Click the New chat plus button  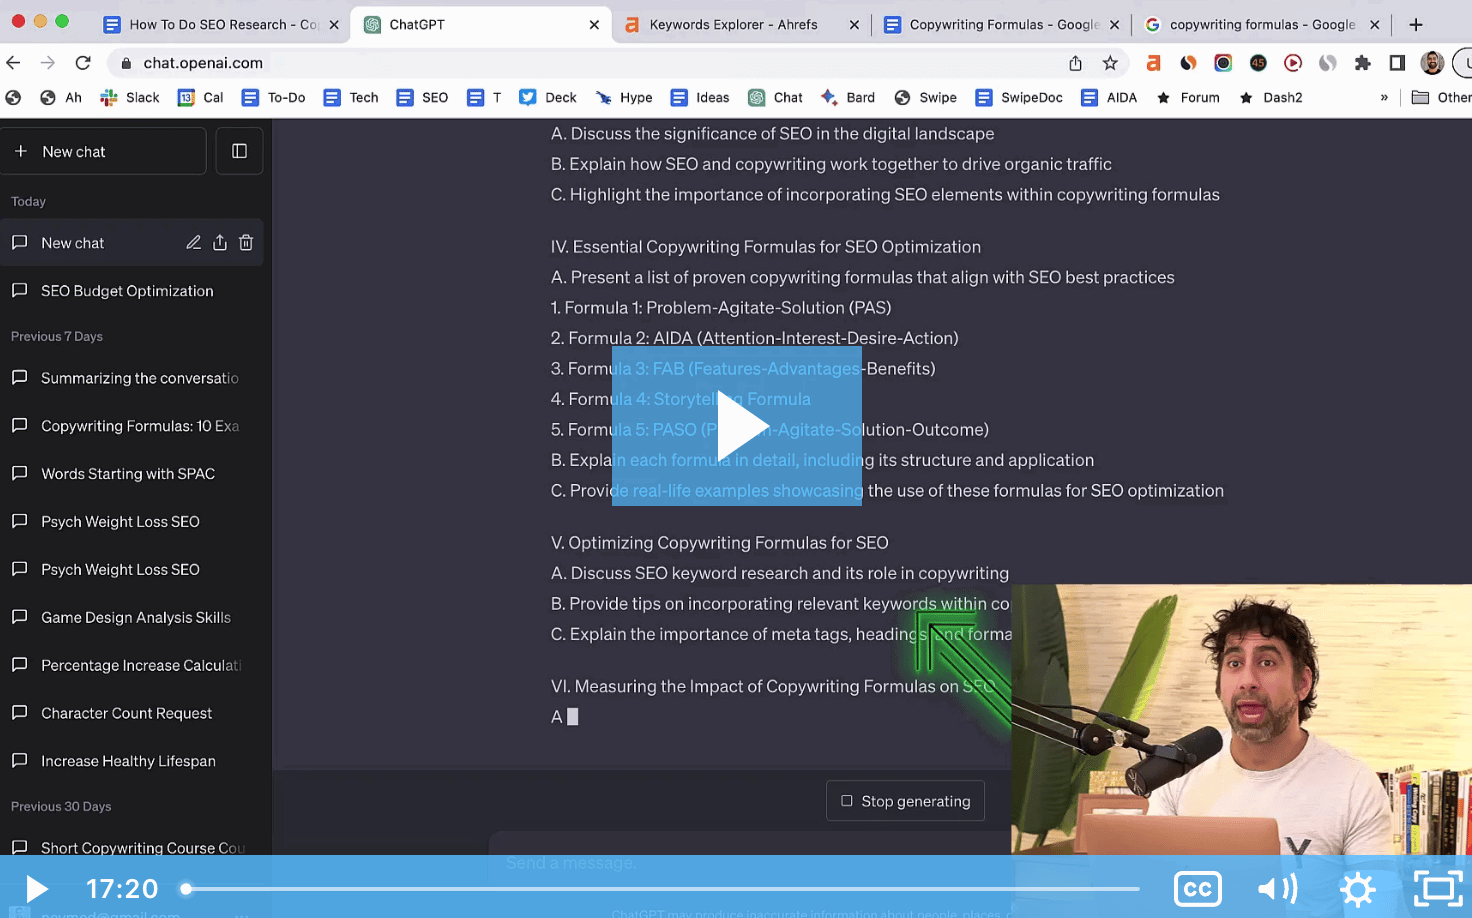(x=103, y=151)
